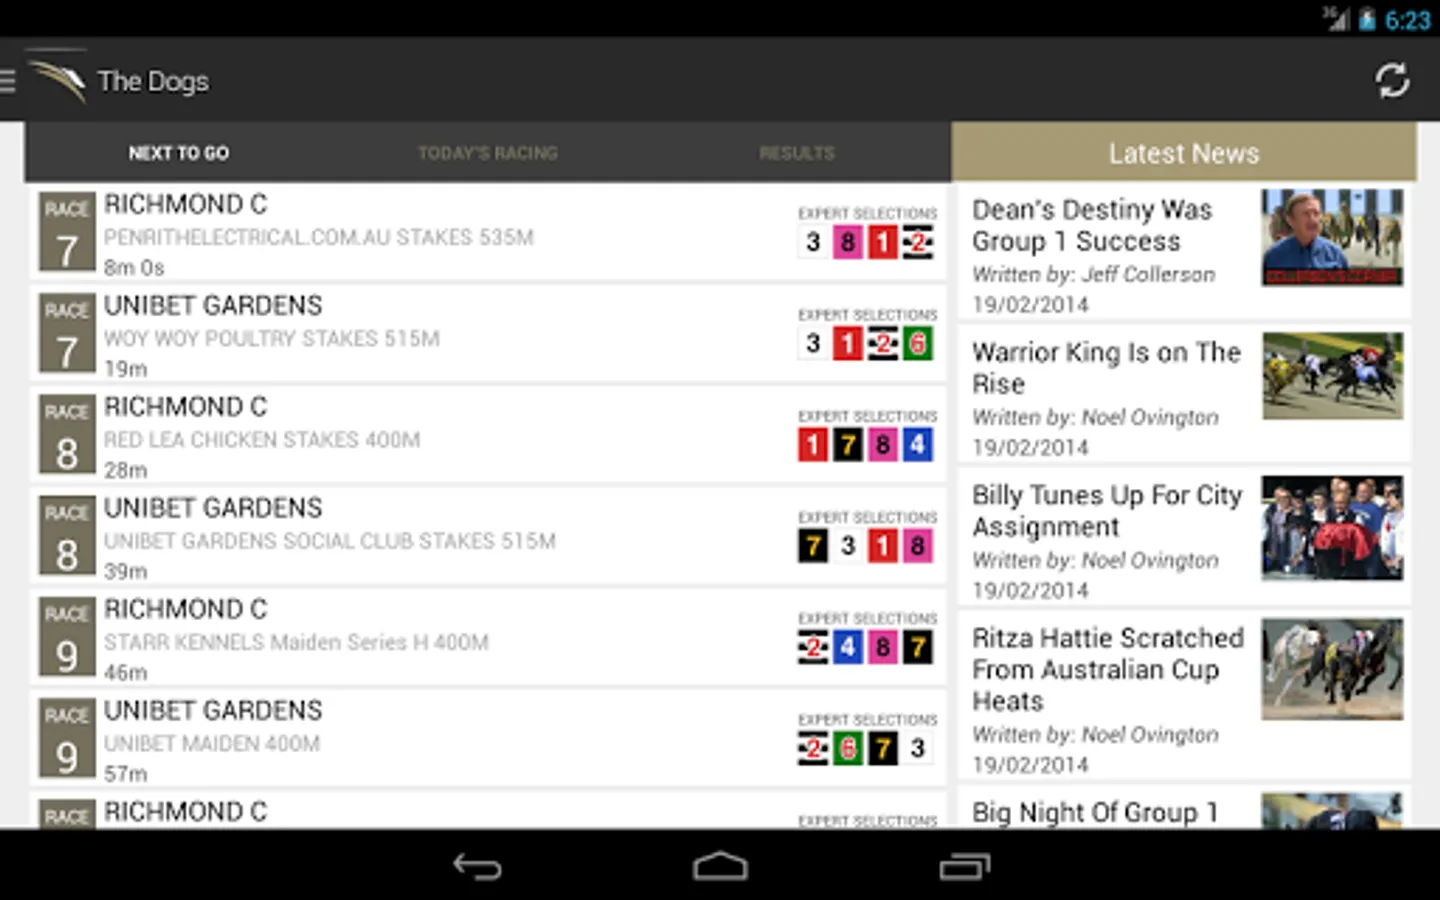Tap Race 8 badge for Unibet Gardens
Image resolution: width=1440 pixels, height=900 pixels.
(67, 536)
